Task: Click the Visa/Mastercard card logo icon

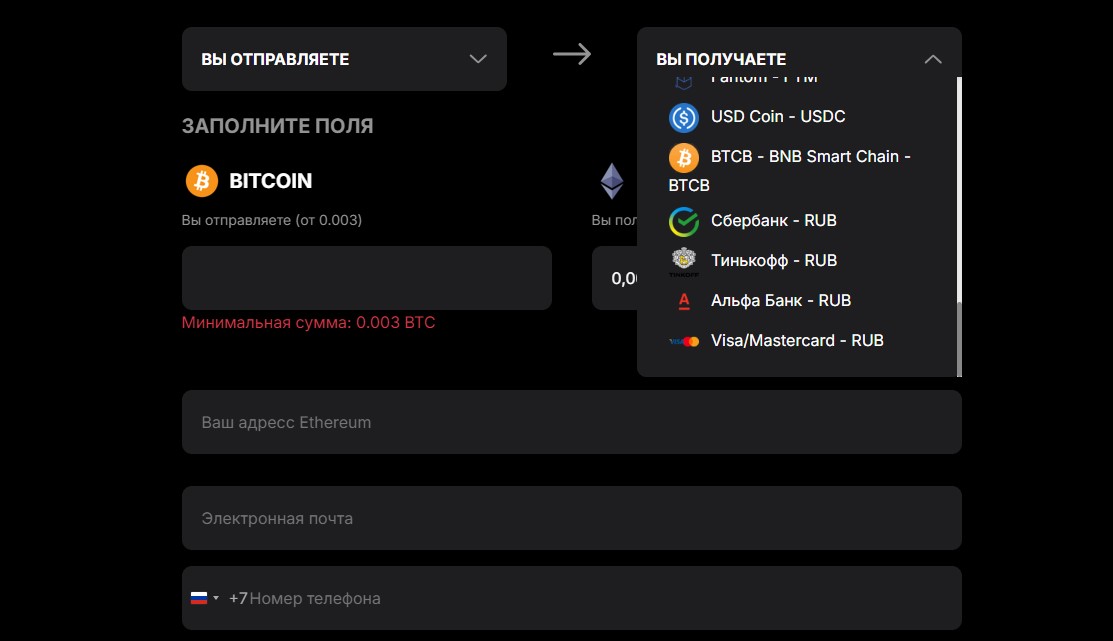Action: (x=684, y=341)
